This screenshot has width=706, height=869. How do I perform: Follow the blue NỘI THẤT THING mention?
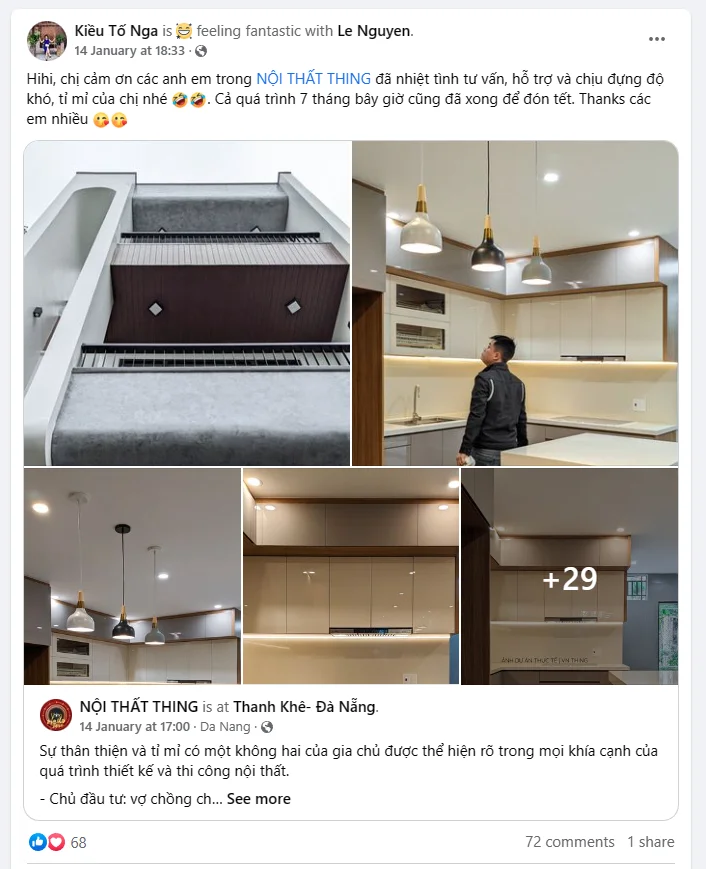[x=314, y=79]
